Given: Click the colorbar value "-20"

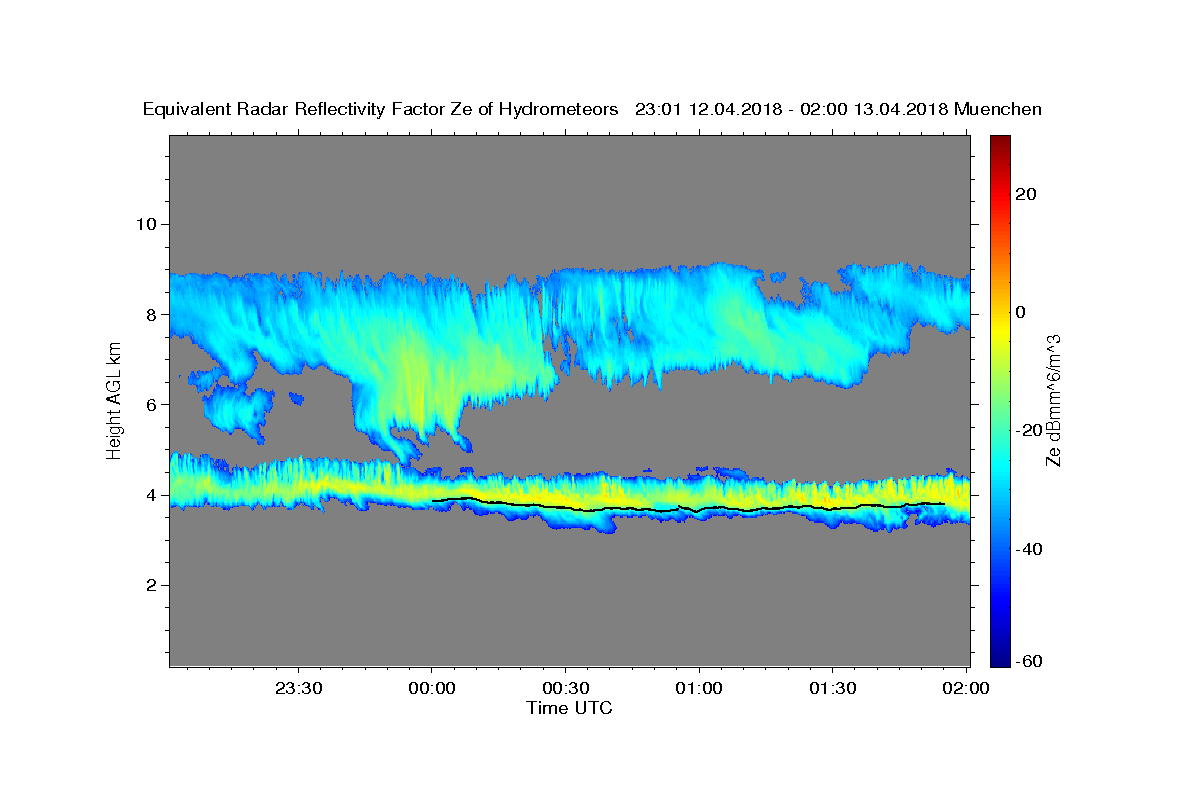Looking at the screenshot, I should click(x=1029, y=430).
